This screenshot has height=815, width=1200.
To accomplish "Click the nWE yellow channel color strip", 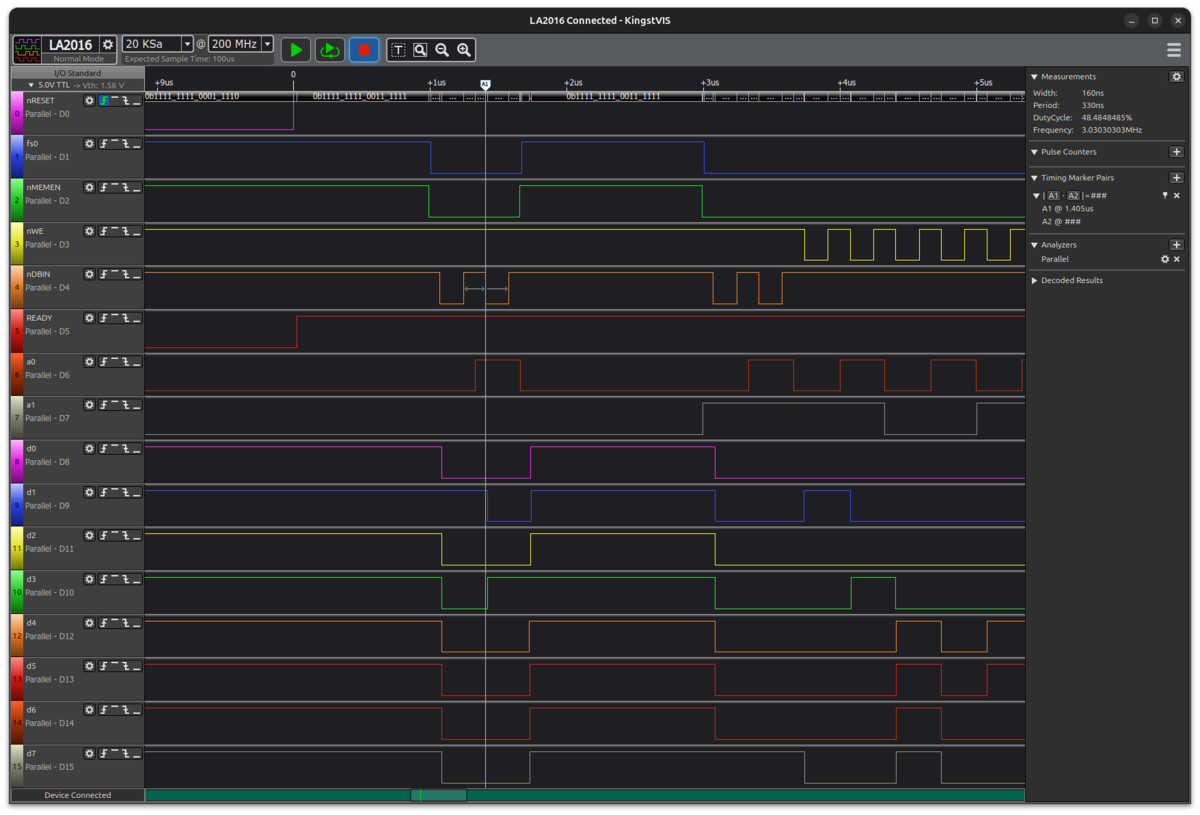I will point(16,244).
